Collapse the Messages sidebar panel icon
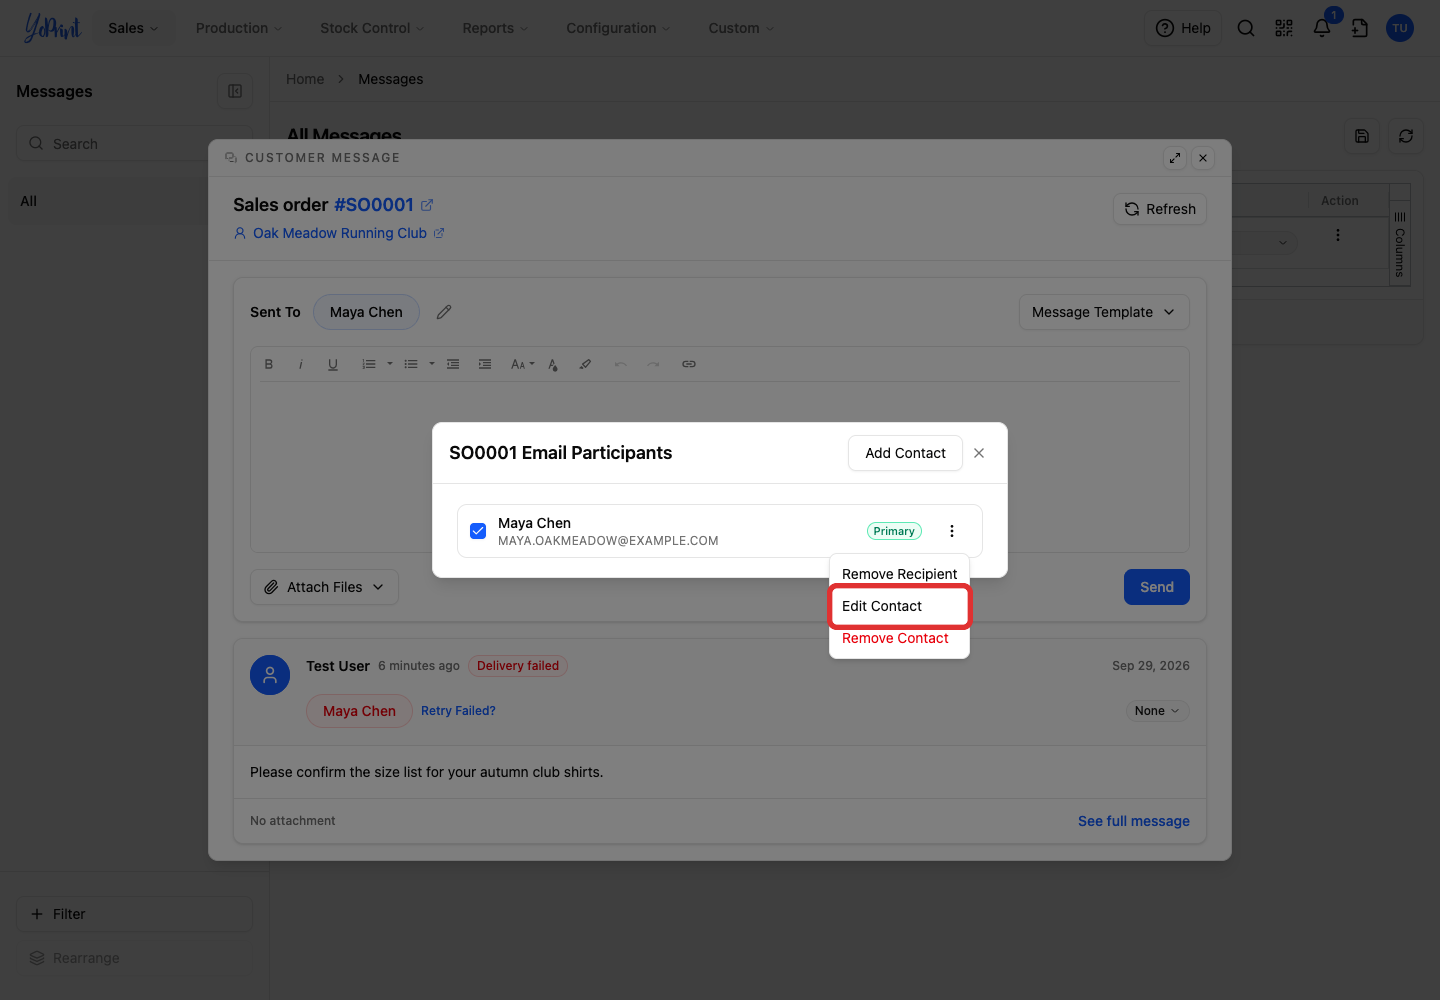This screenshot has height=1000, width=1440. click(235, 91)
